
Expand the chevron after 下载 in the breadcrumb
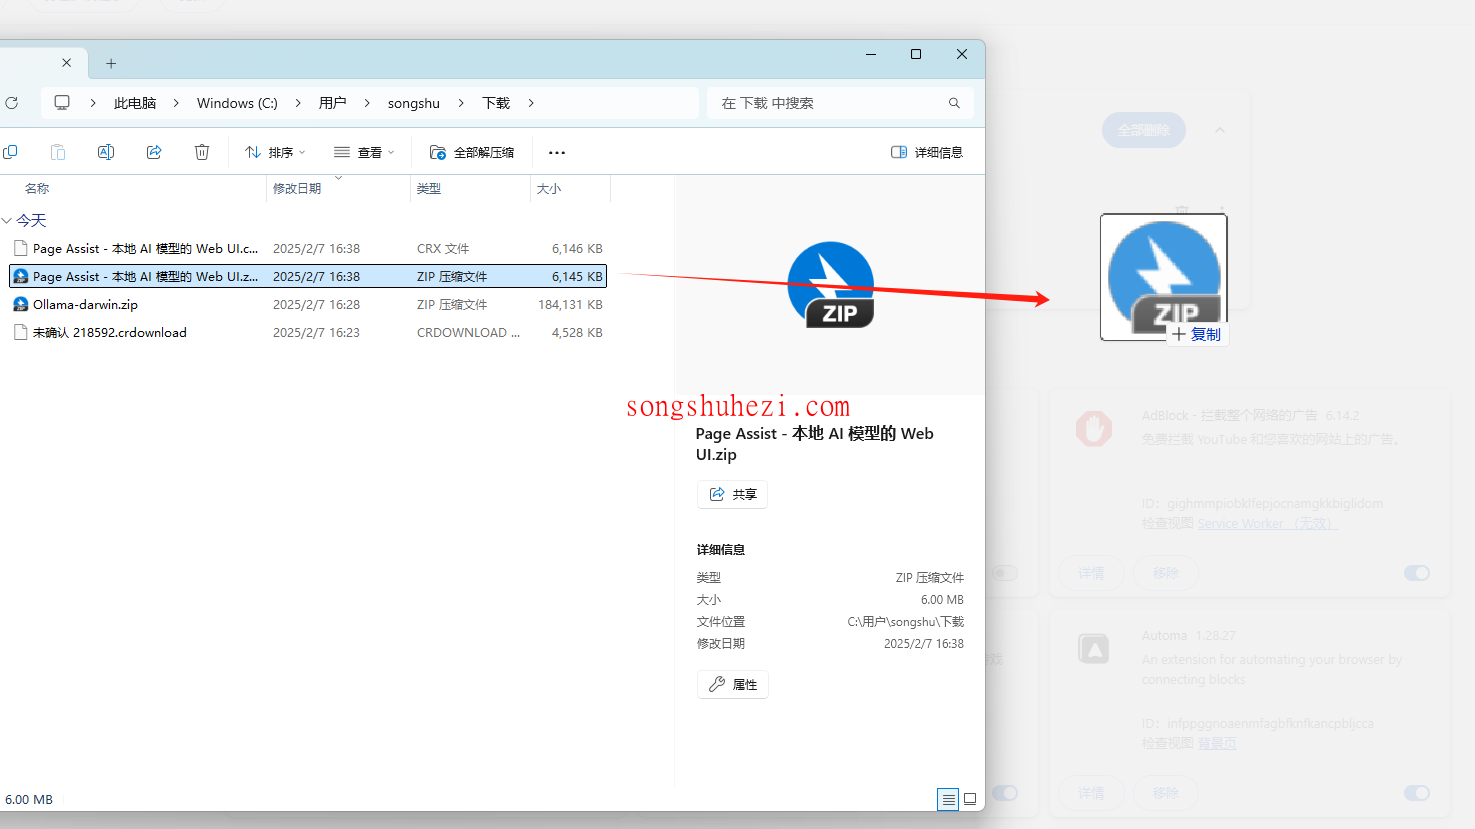531,103
